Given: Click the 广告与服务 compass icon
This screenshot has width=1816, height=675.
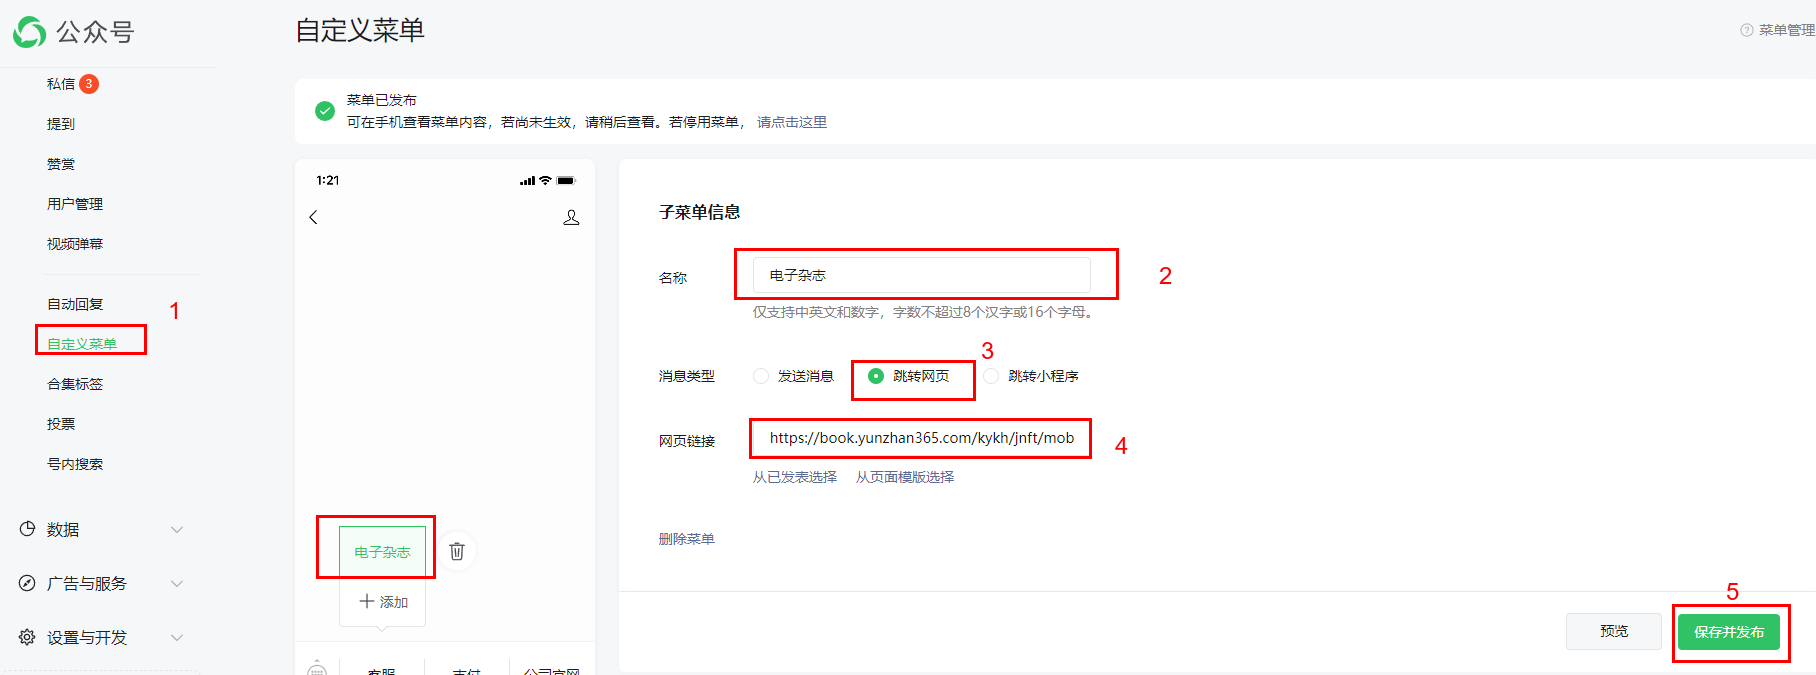Looking at the screenshot, I should 27,583.
